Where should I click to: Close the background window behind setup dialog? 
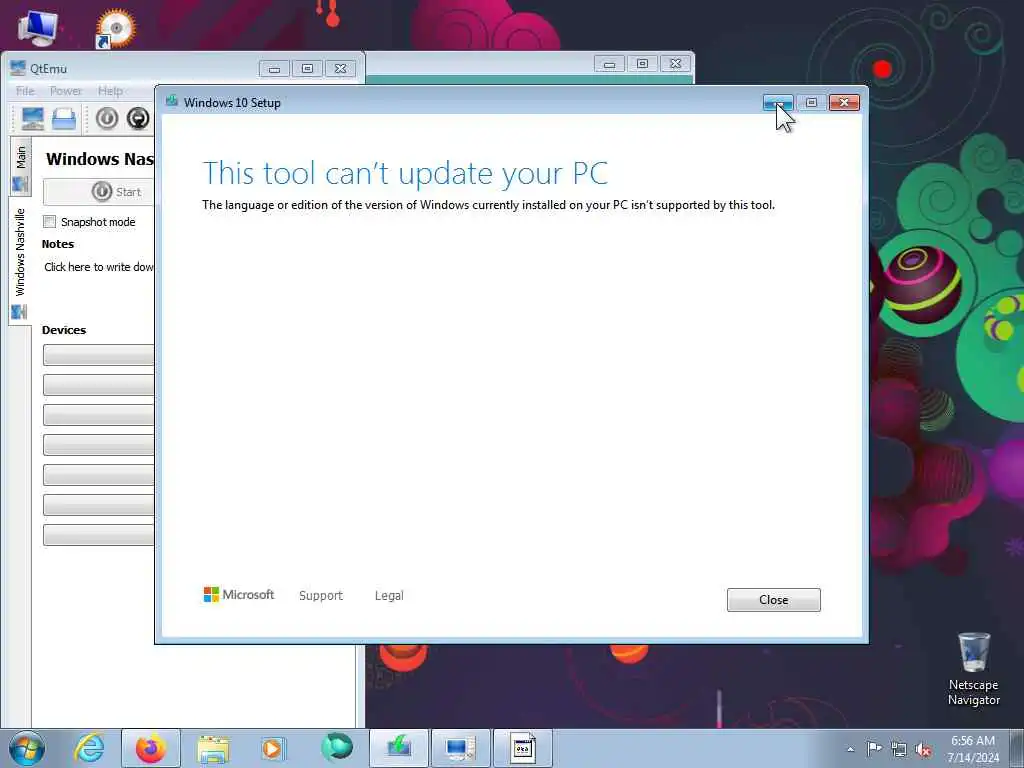coord(676,63)
